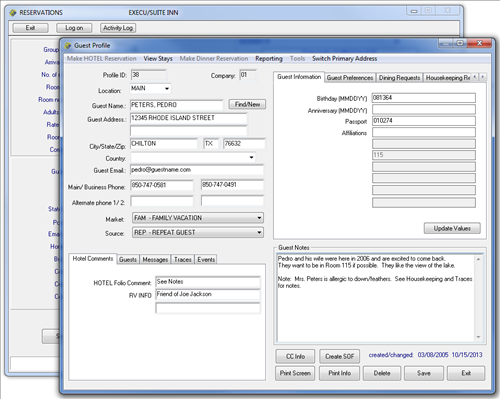Click the City field CHILTON
This screenshot has width=500, height=399.
coord(164,144)
